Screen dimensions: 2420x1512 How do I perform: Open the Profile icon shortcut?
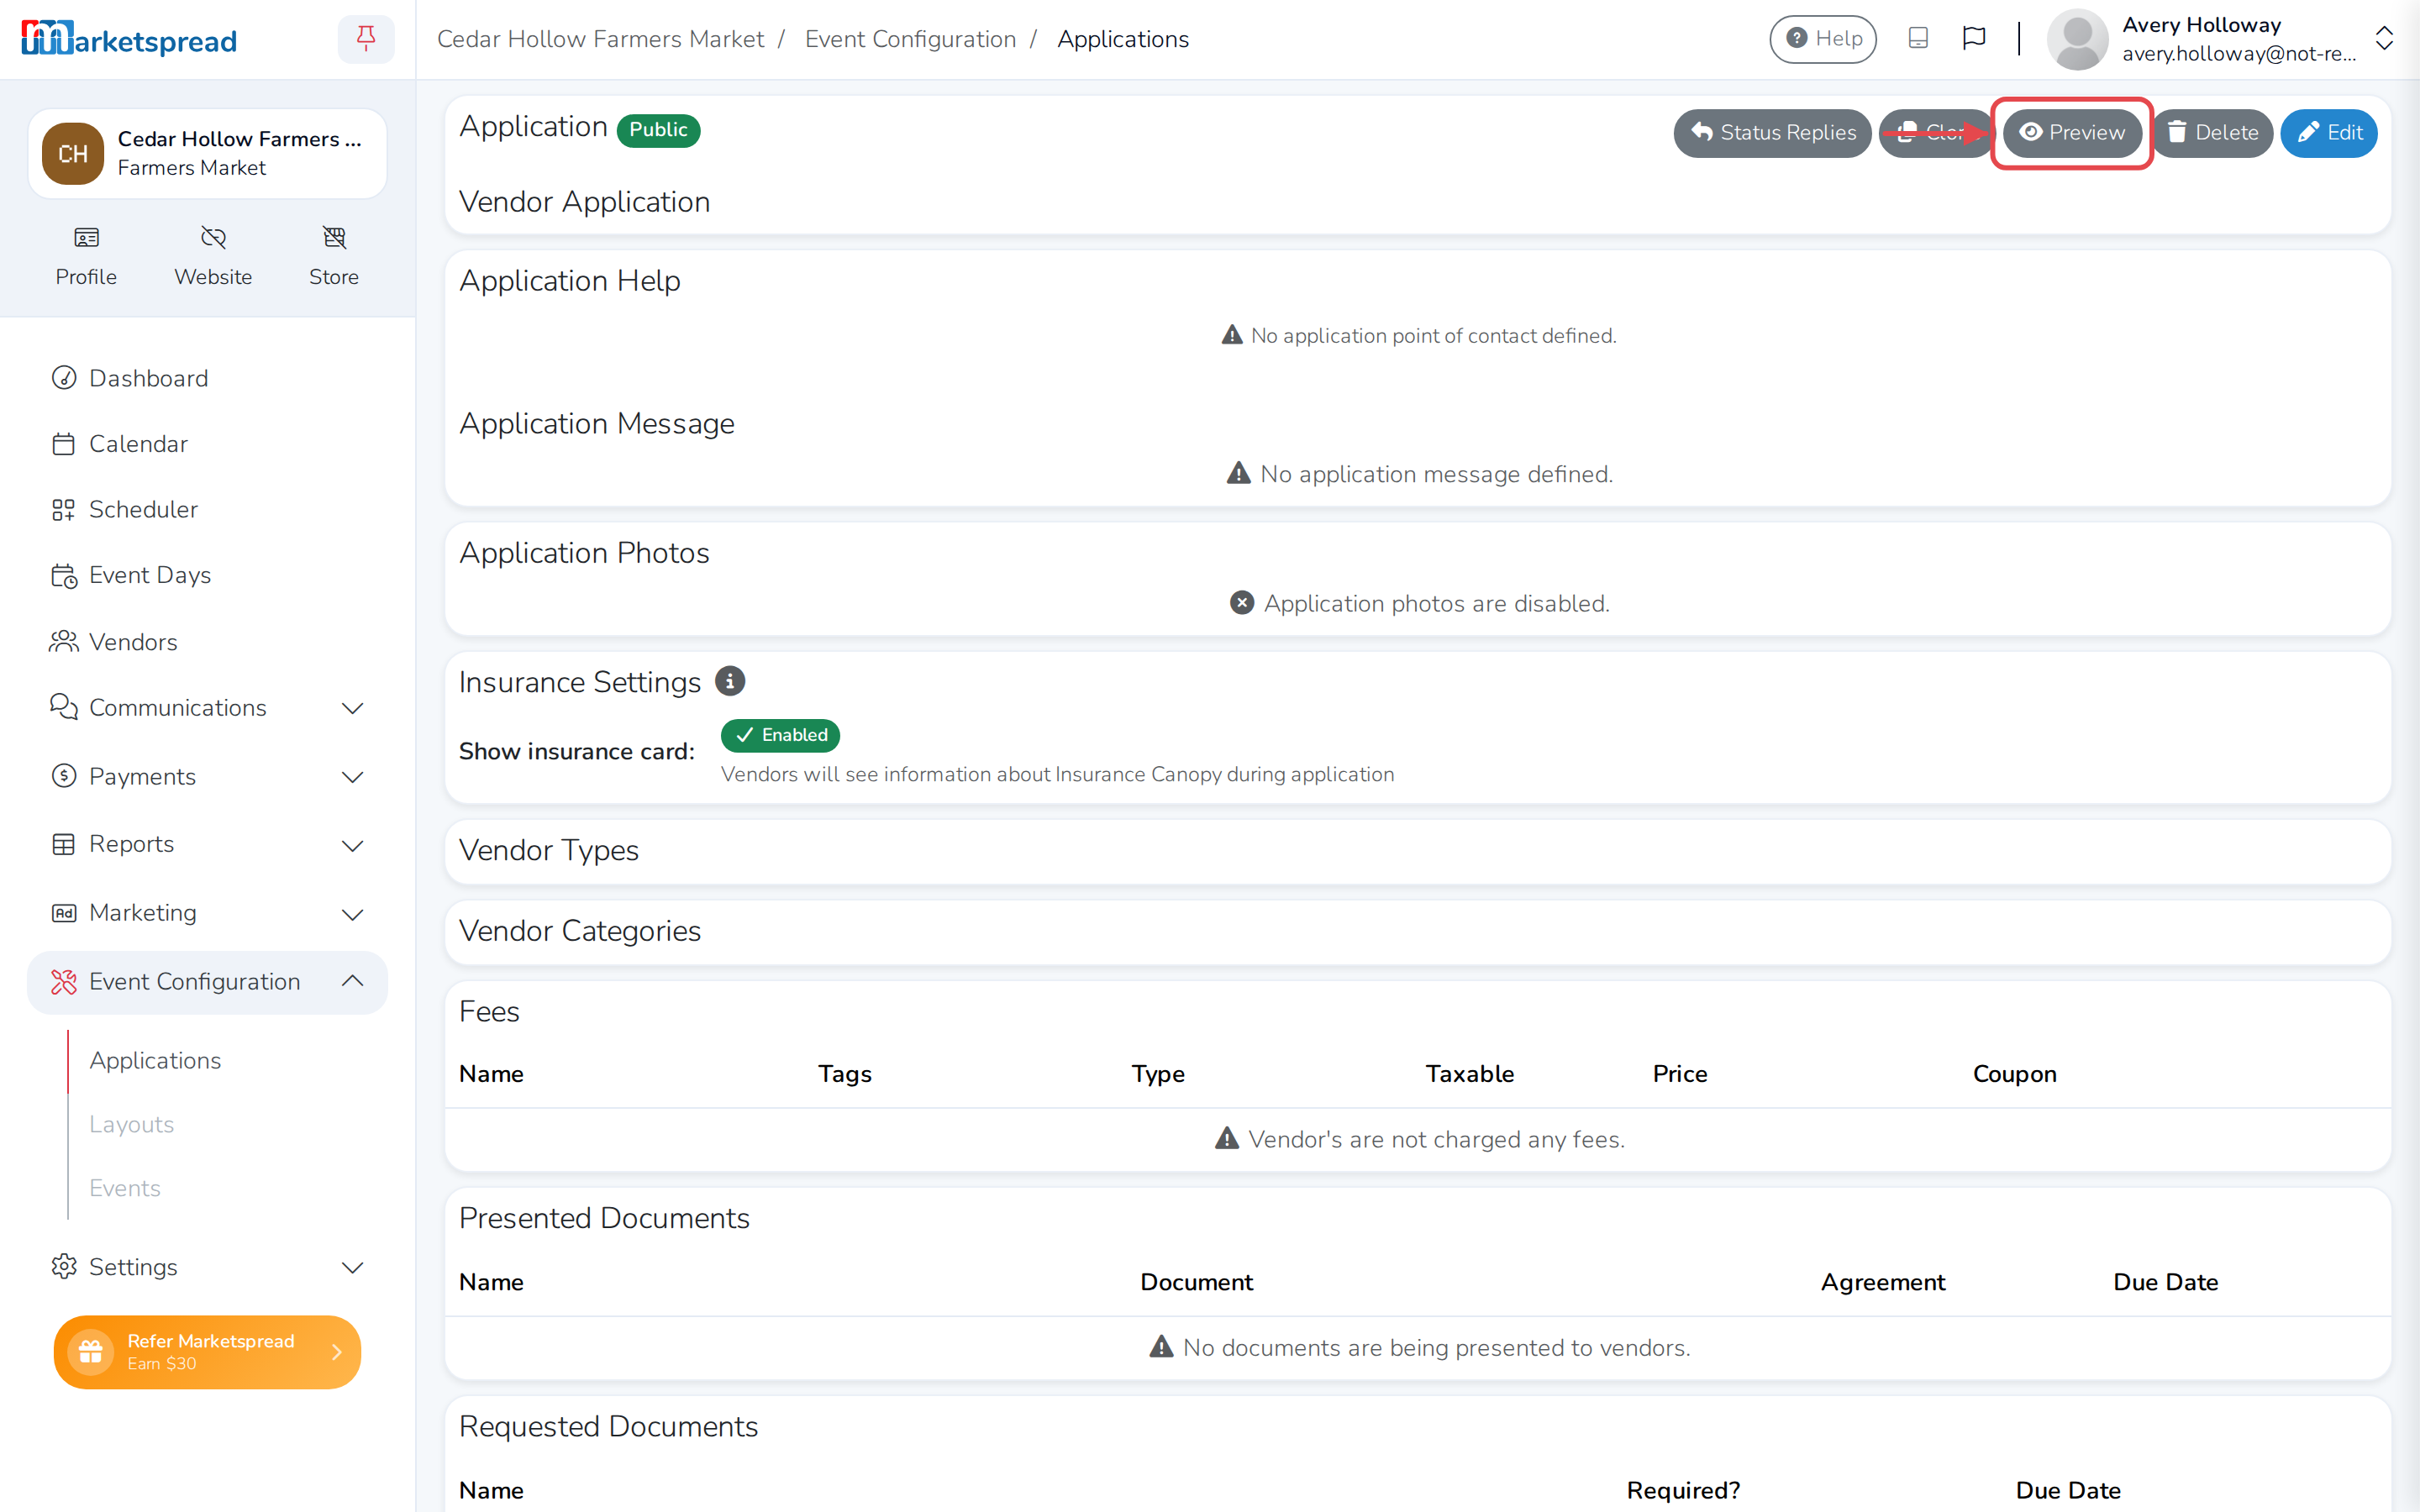point(86,256)
